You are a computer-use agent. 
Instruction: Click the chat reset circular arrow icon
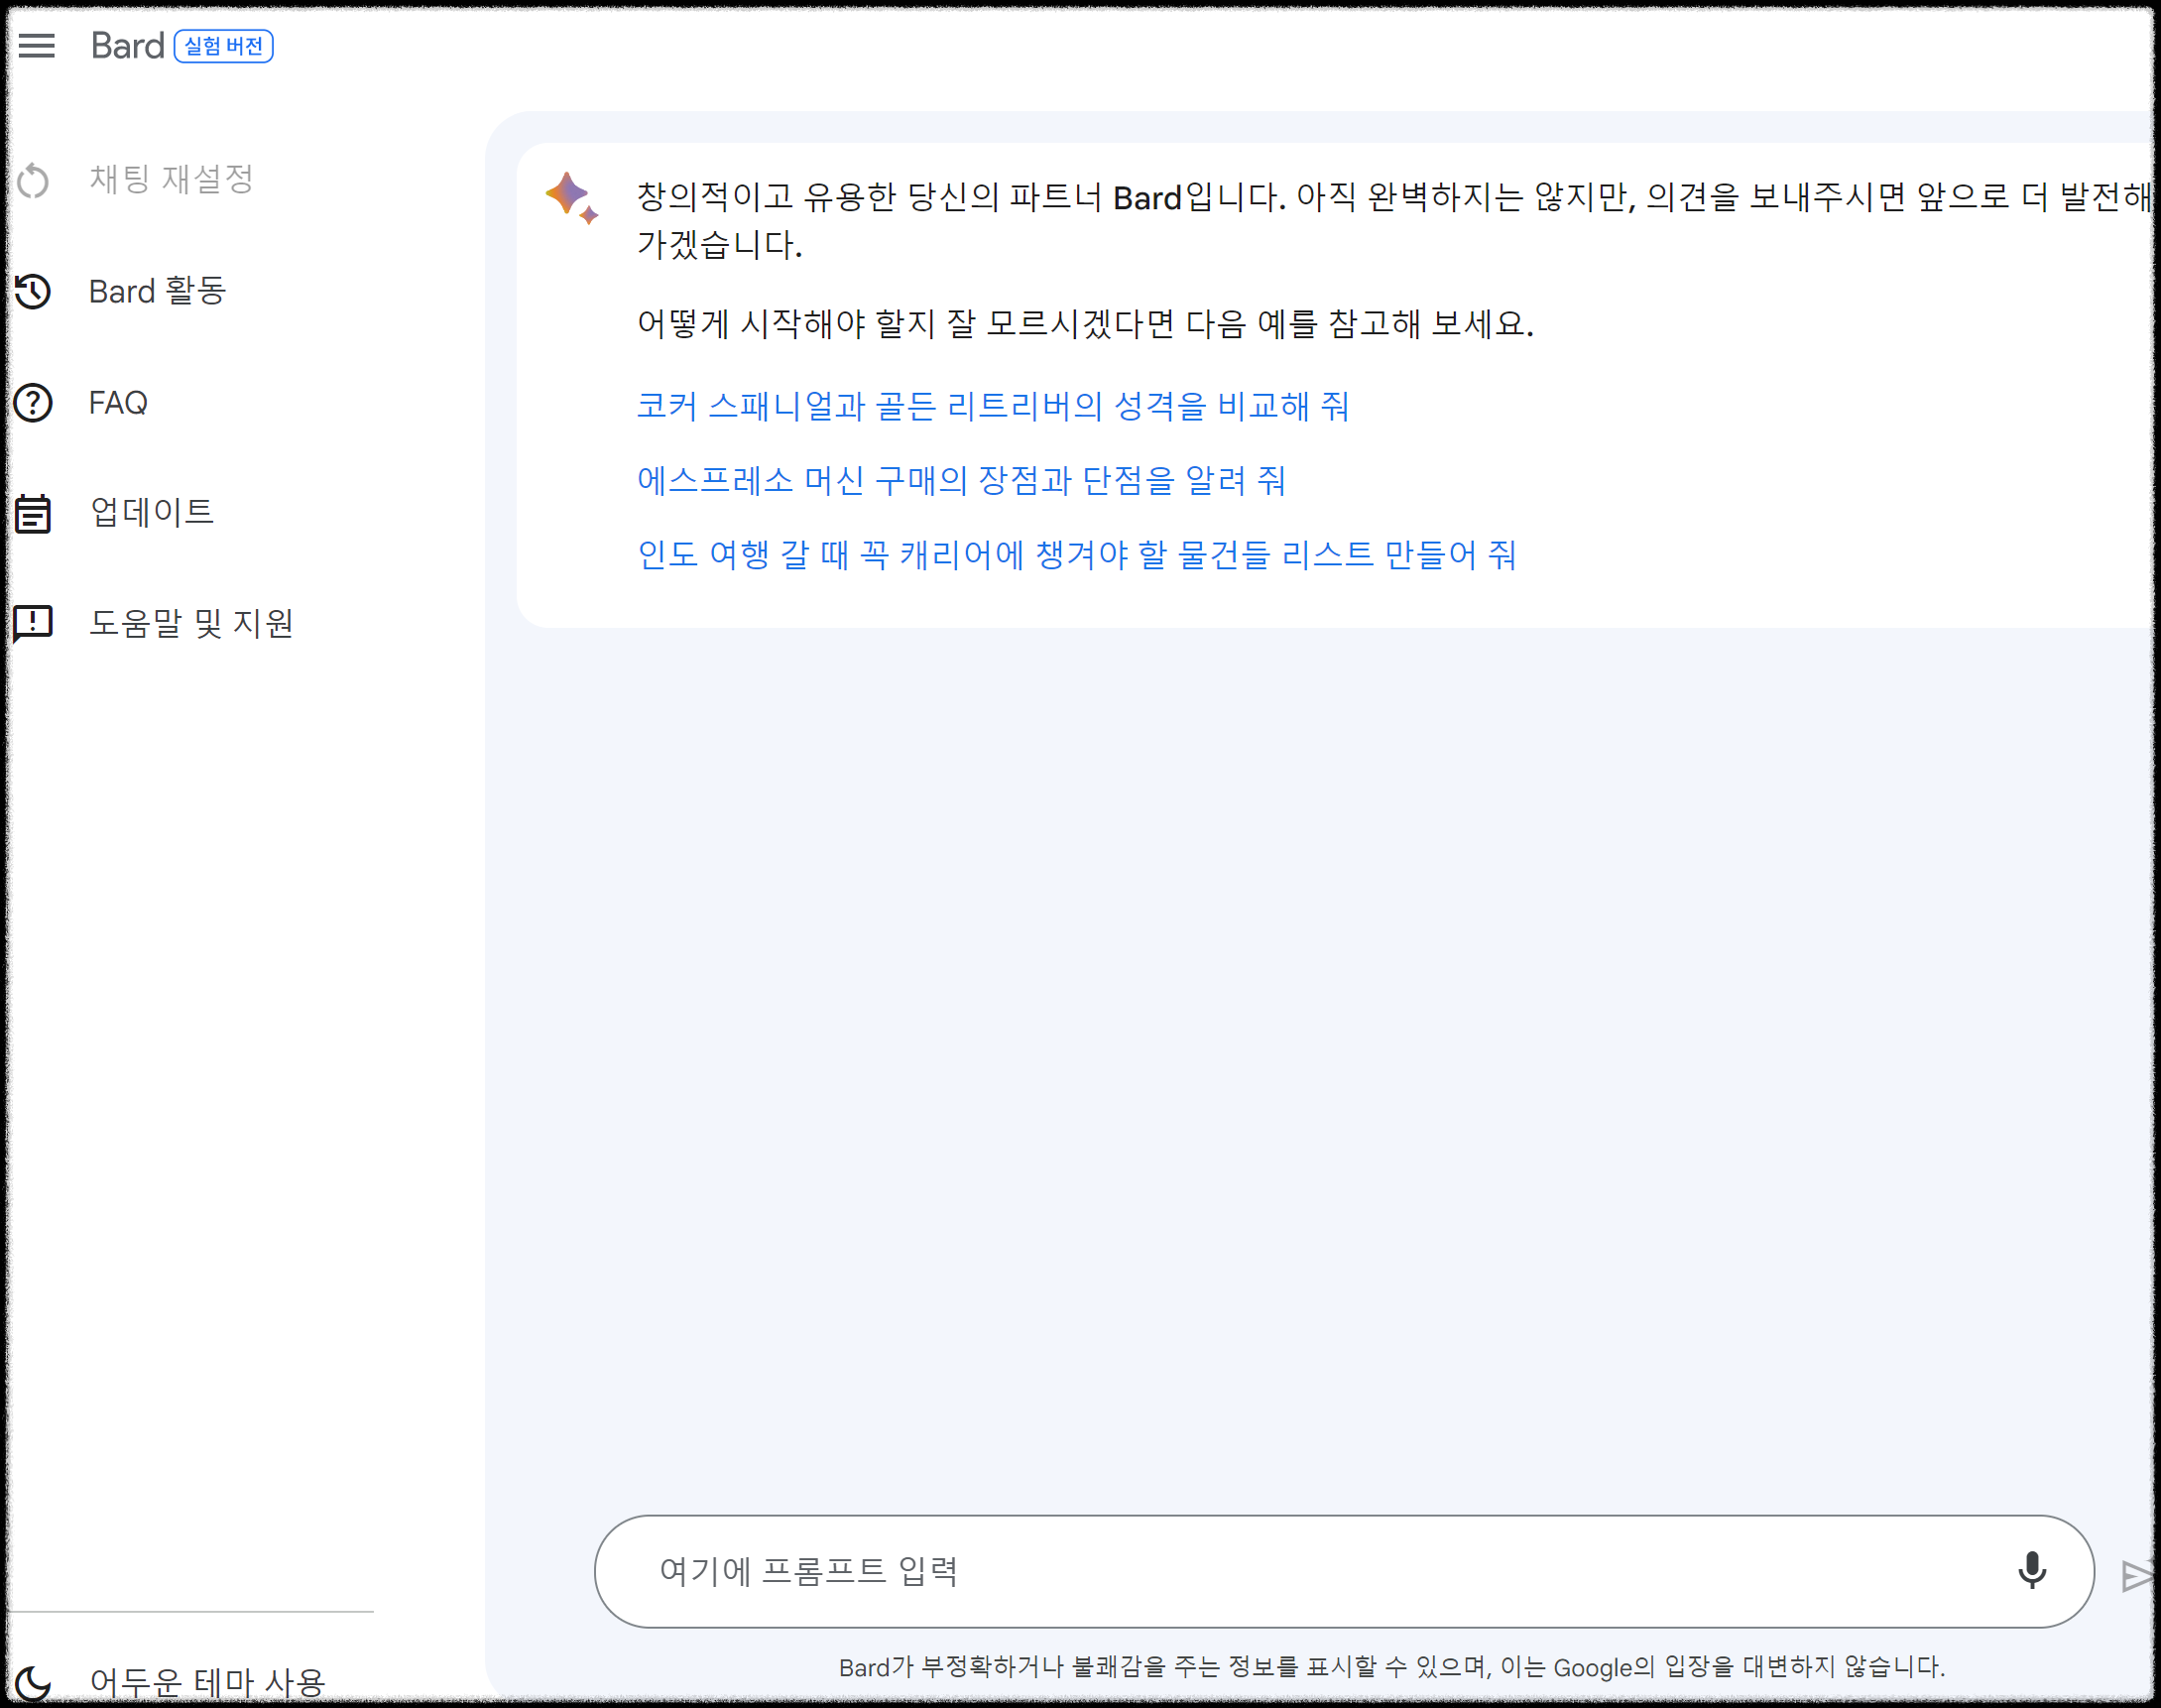tap(33, 180)
